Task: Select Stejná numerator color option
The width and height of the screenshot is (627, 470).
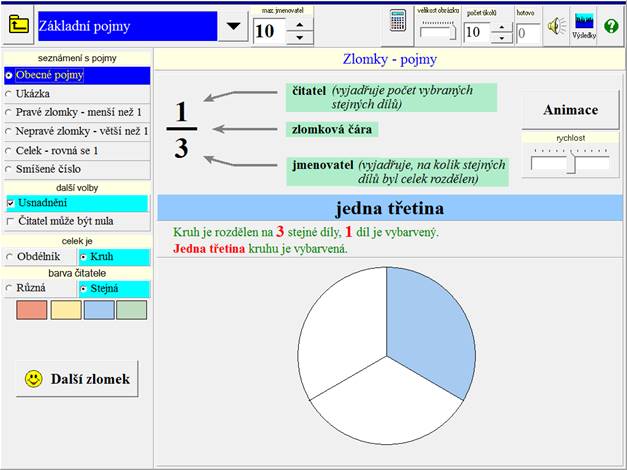Action: point(114,288)
